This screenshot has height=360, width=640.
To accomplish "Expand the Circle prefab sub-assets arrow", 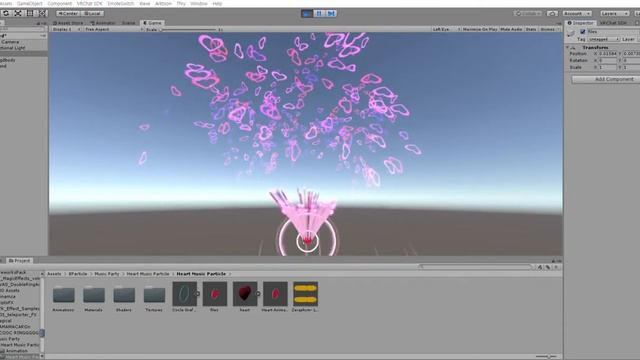I will [x=198, y=293].
